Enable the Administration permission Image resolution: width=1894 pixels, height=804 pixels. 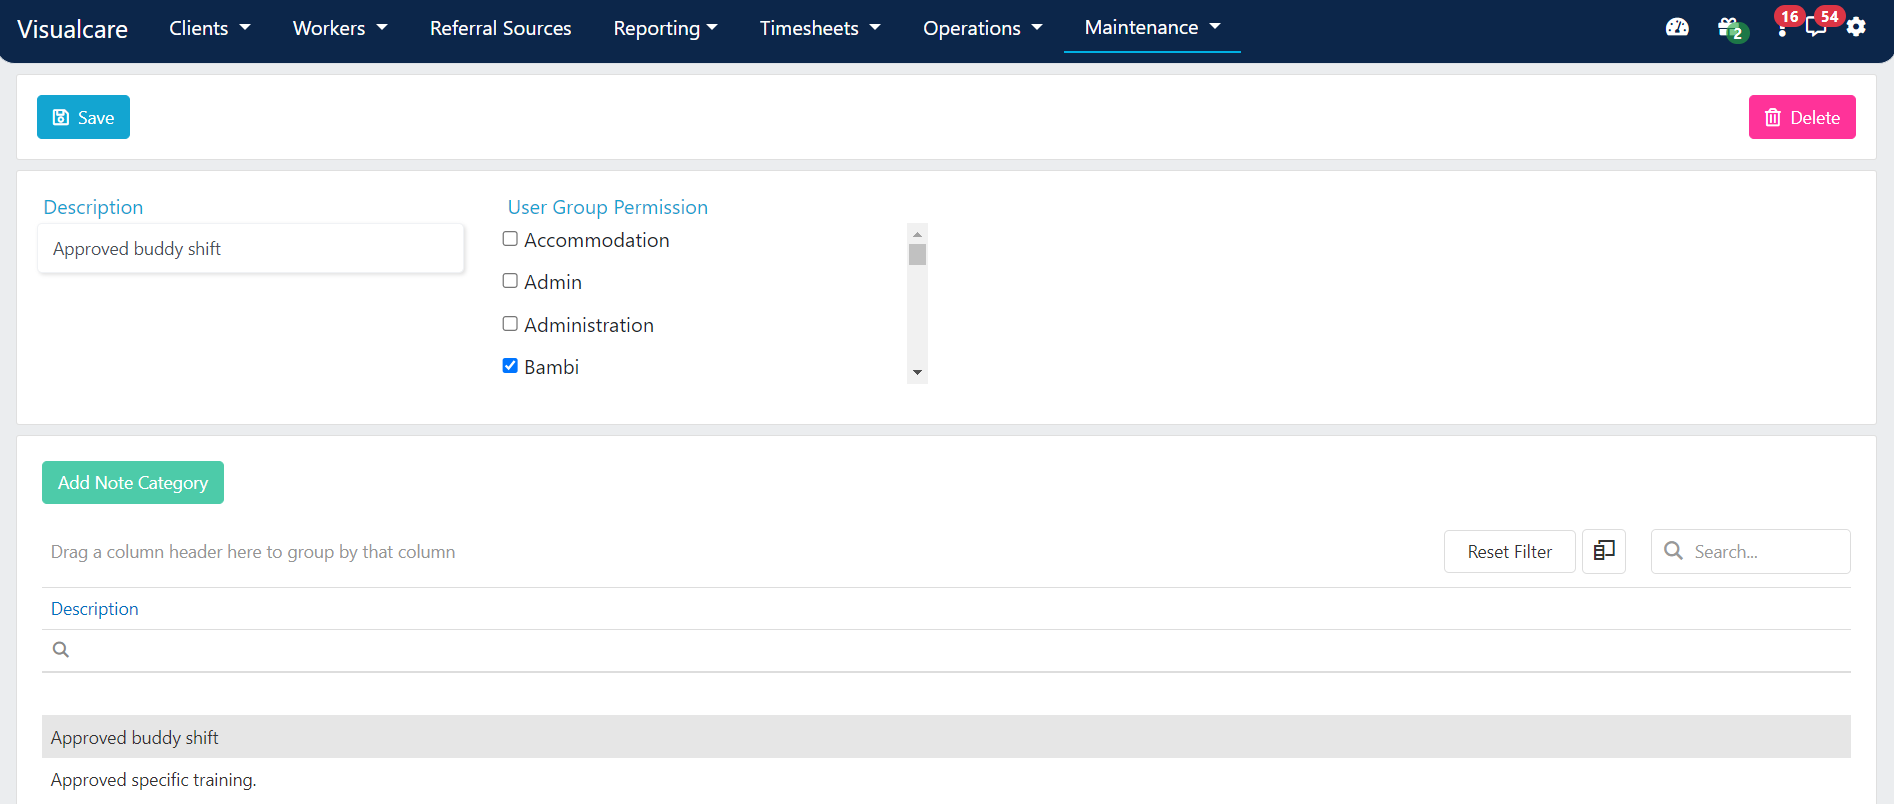pos(510,324)
